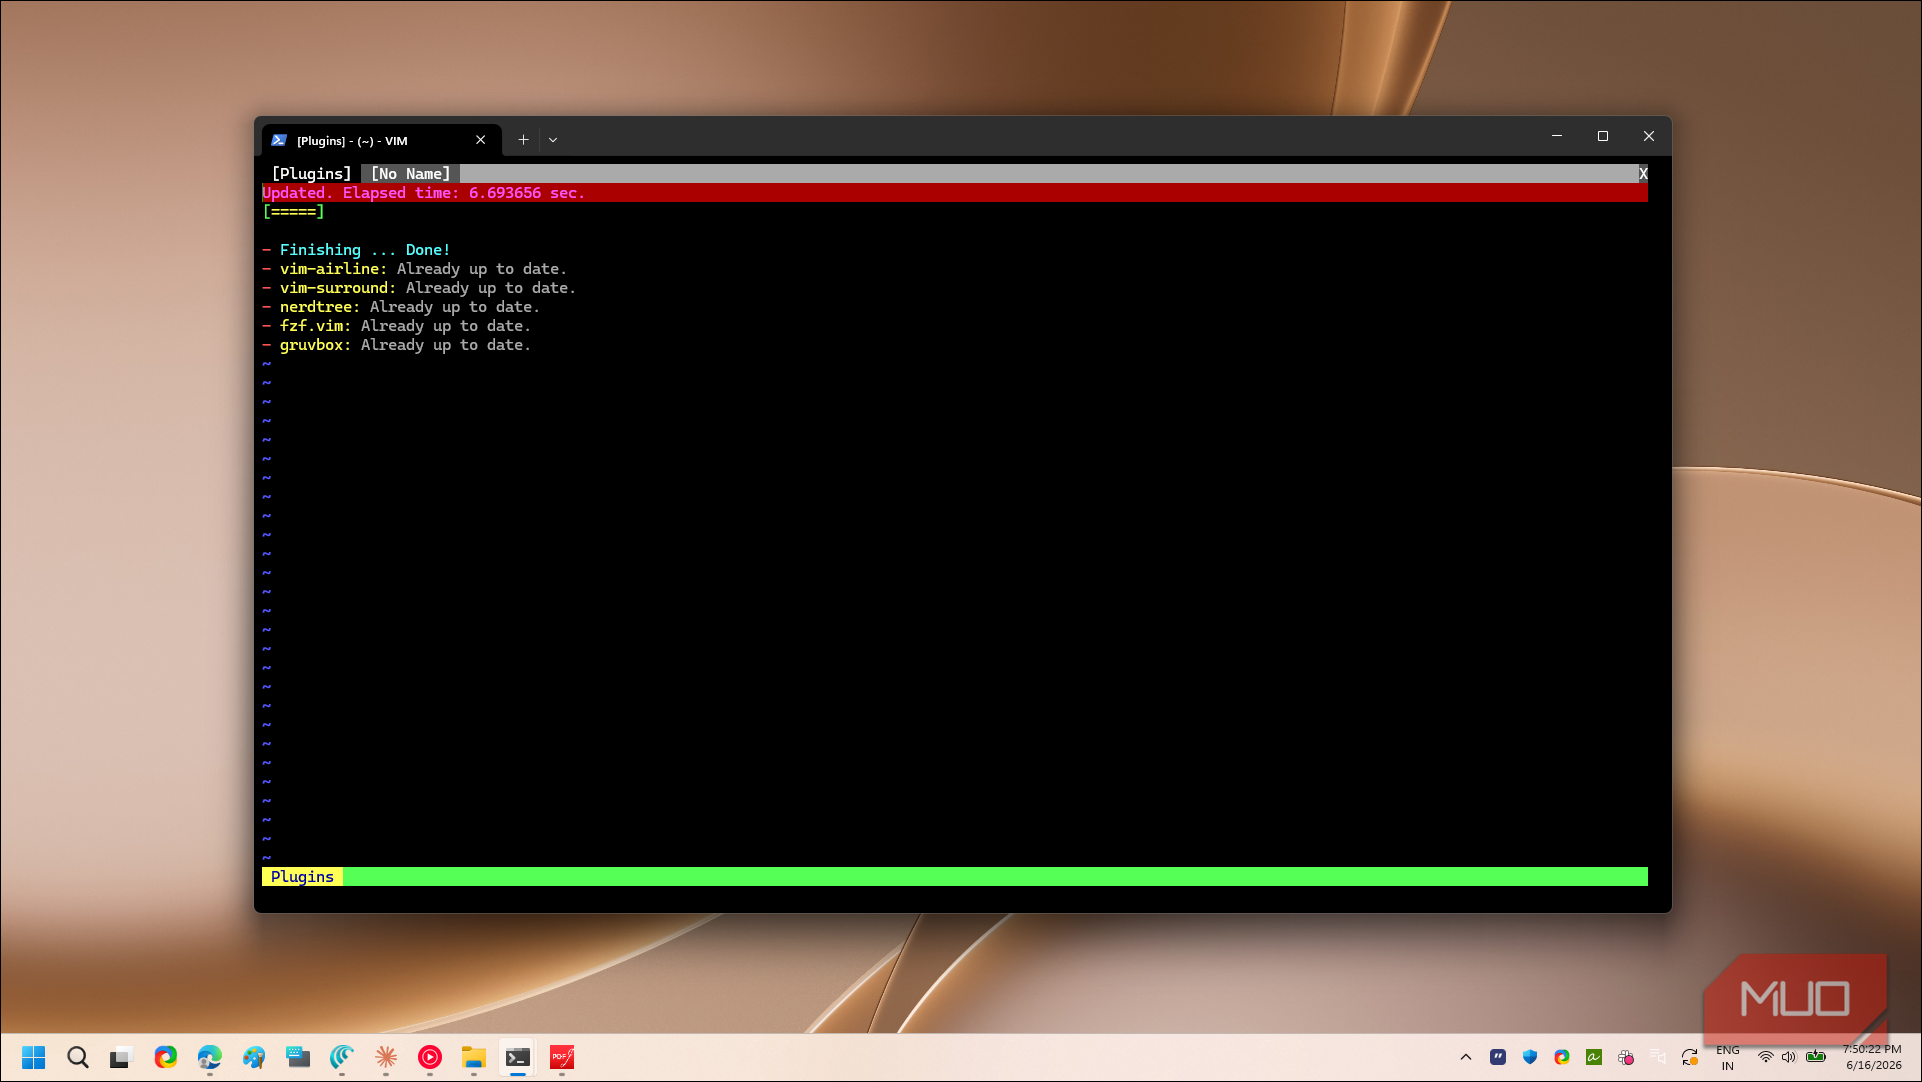Launch Microsoft Edge from the taskbar
This screenshot has height=1082, width=1922.
tap(209, 1057)
